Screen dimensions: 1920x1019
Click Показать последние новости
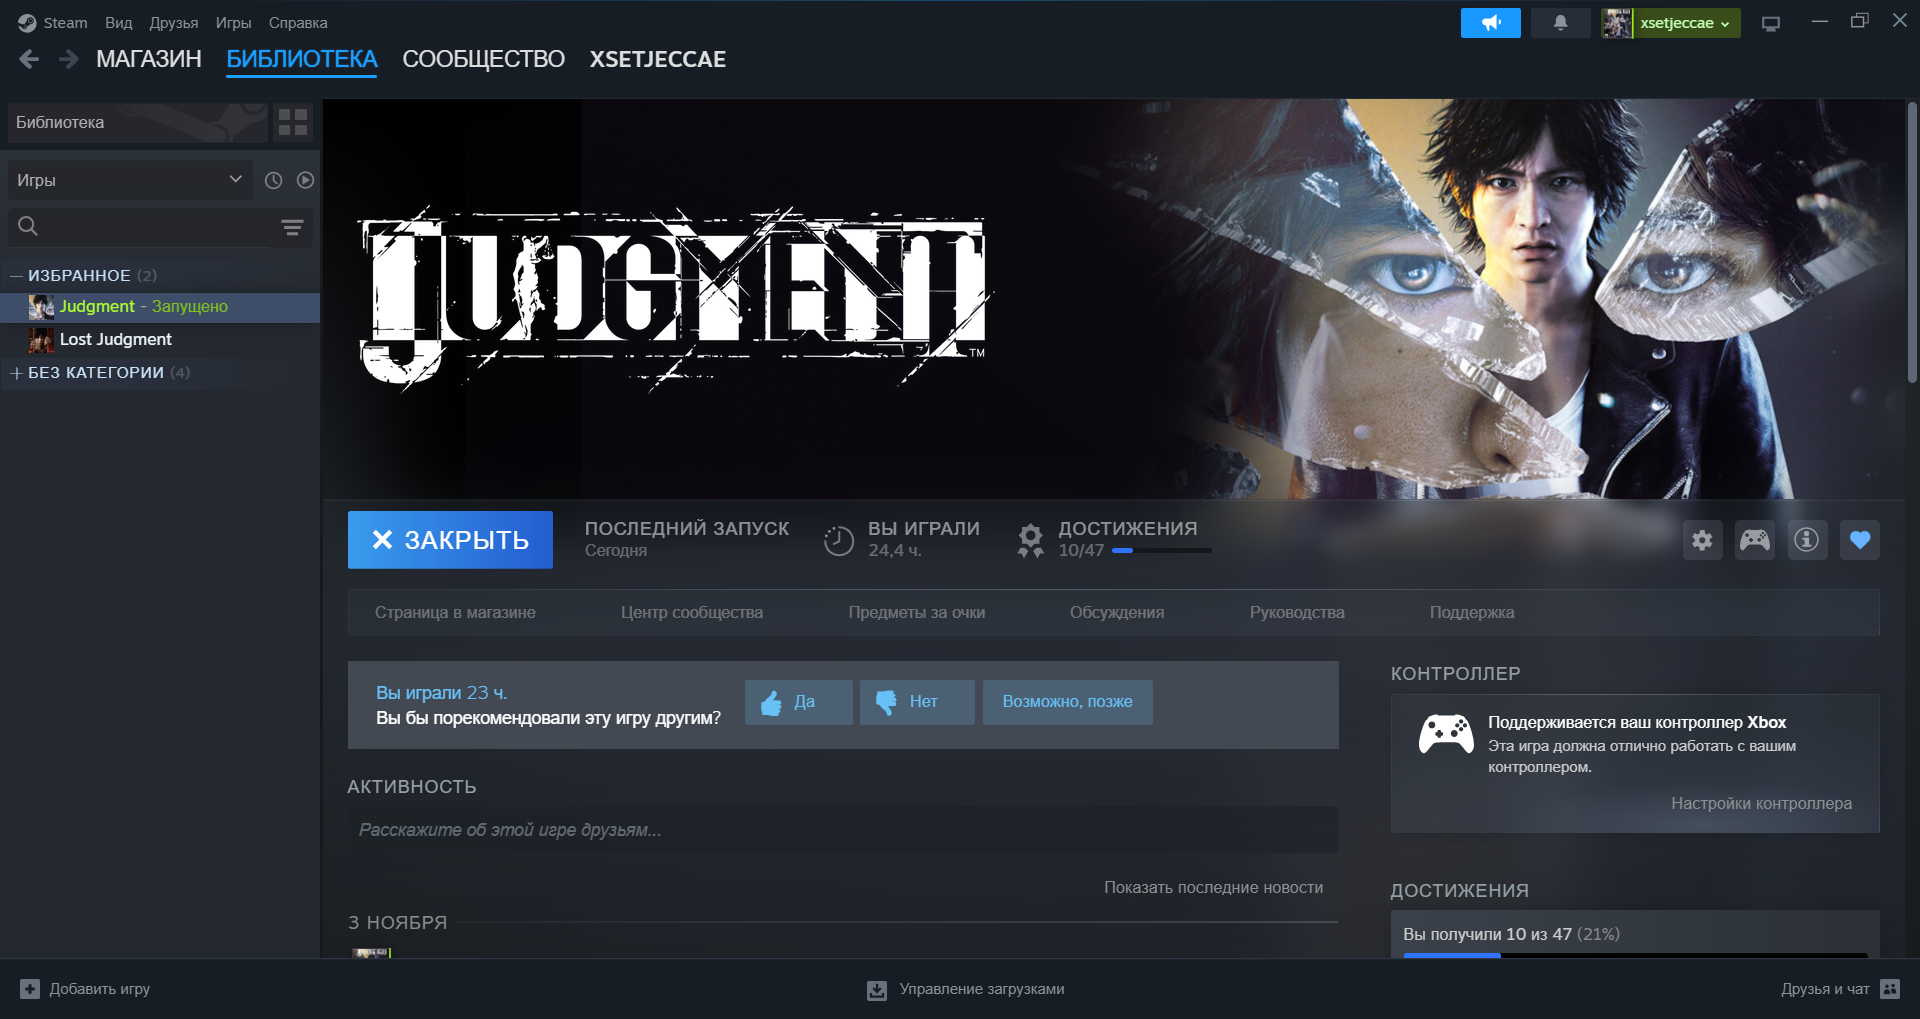point(1213,888)
